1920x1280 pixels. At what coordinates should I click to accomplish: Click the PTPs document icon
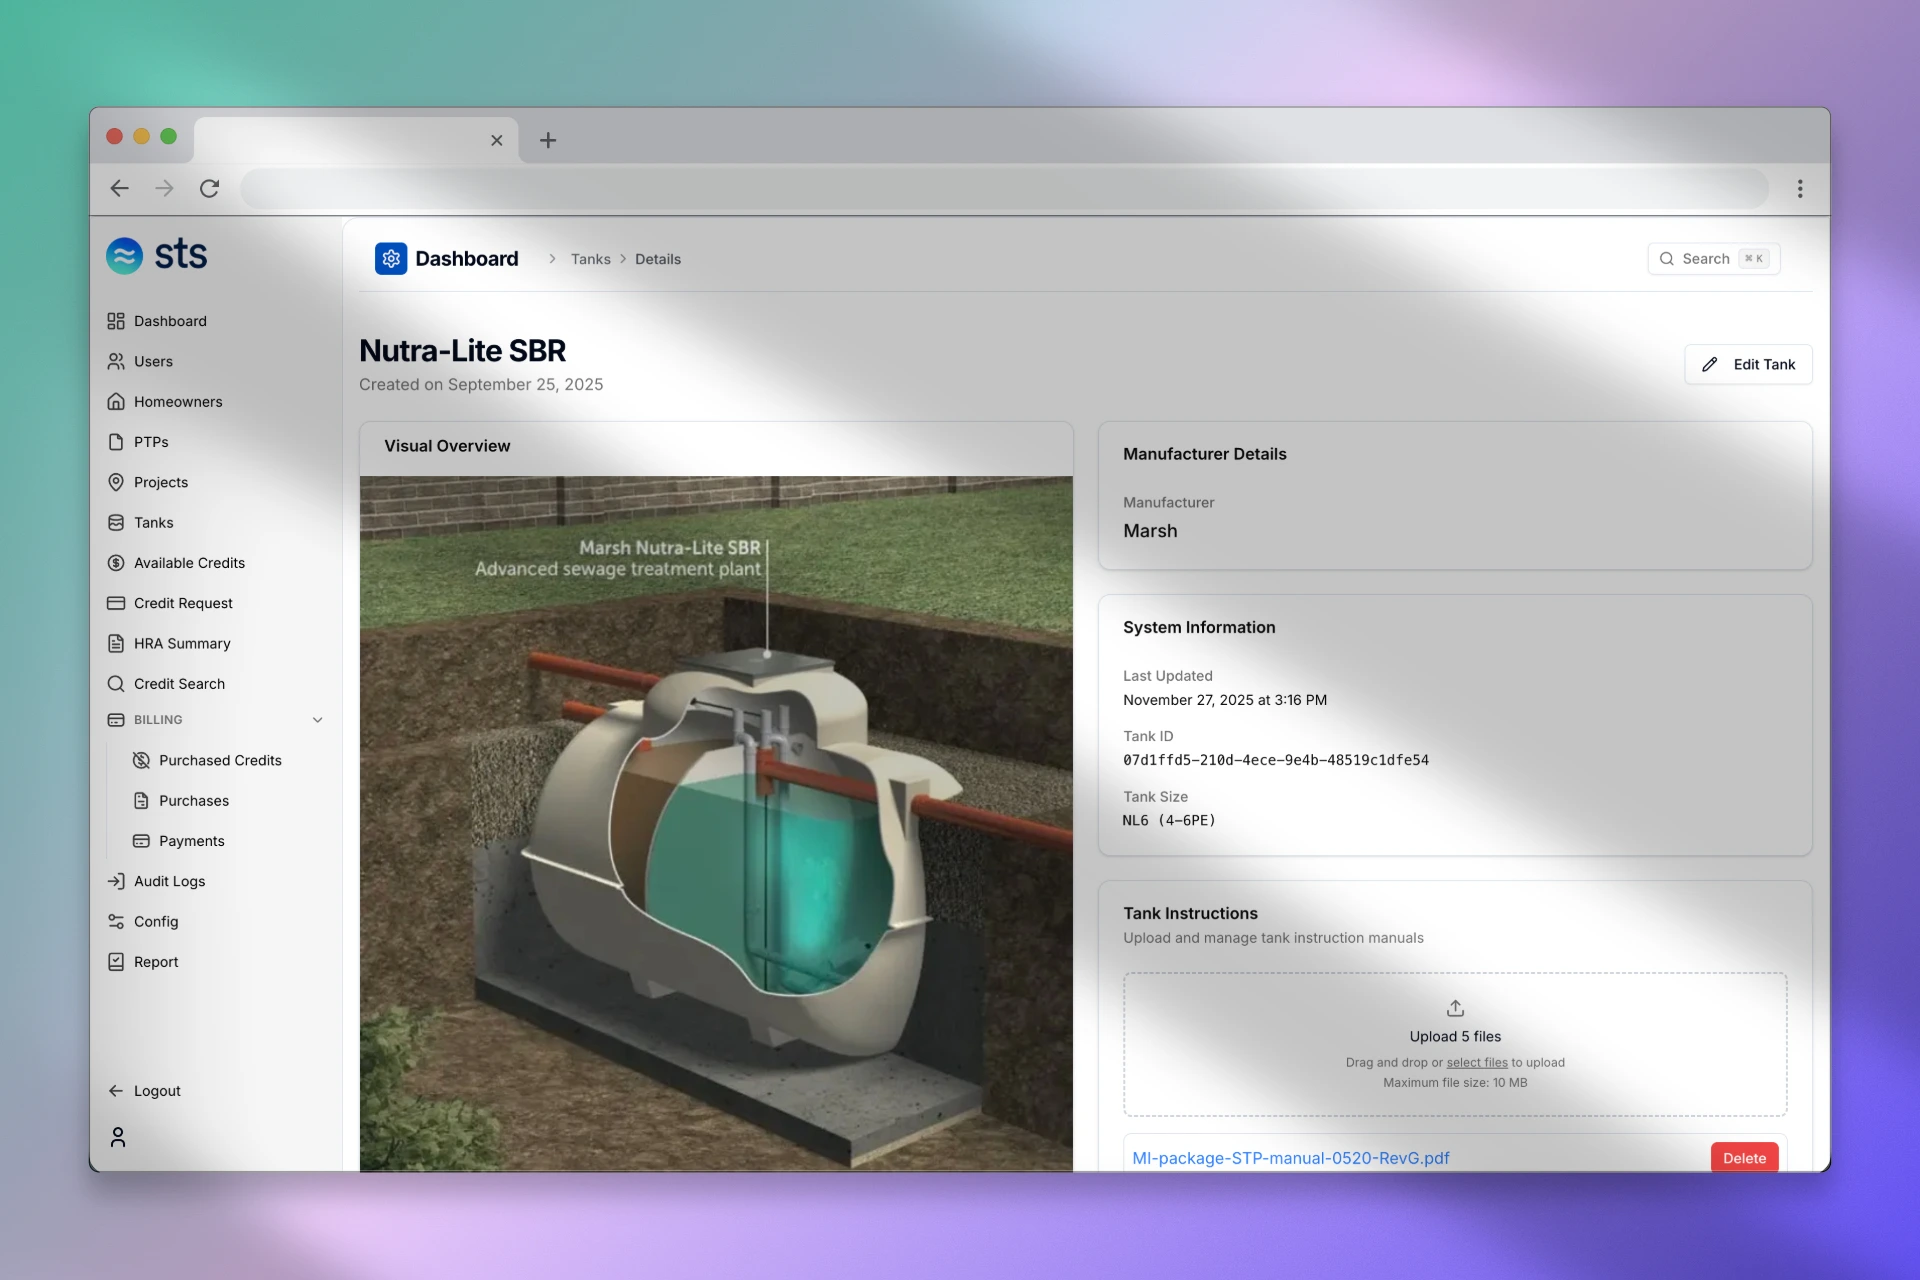(116, 442)
